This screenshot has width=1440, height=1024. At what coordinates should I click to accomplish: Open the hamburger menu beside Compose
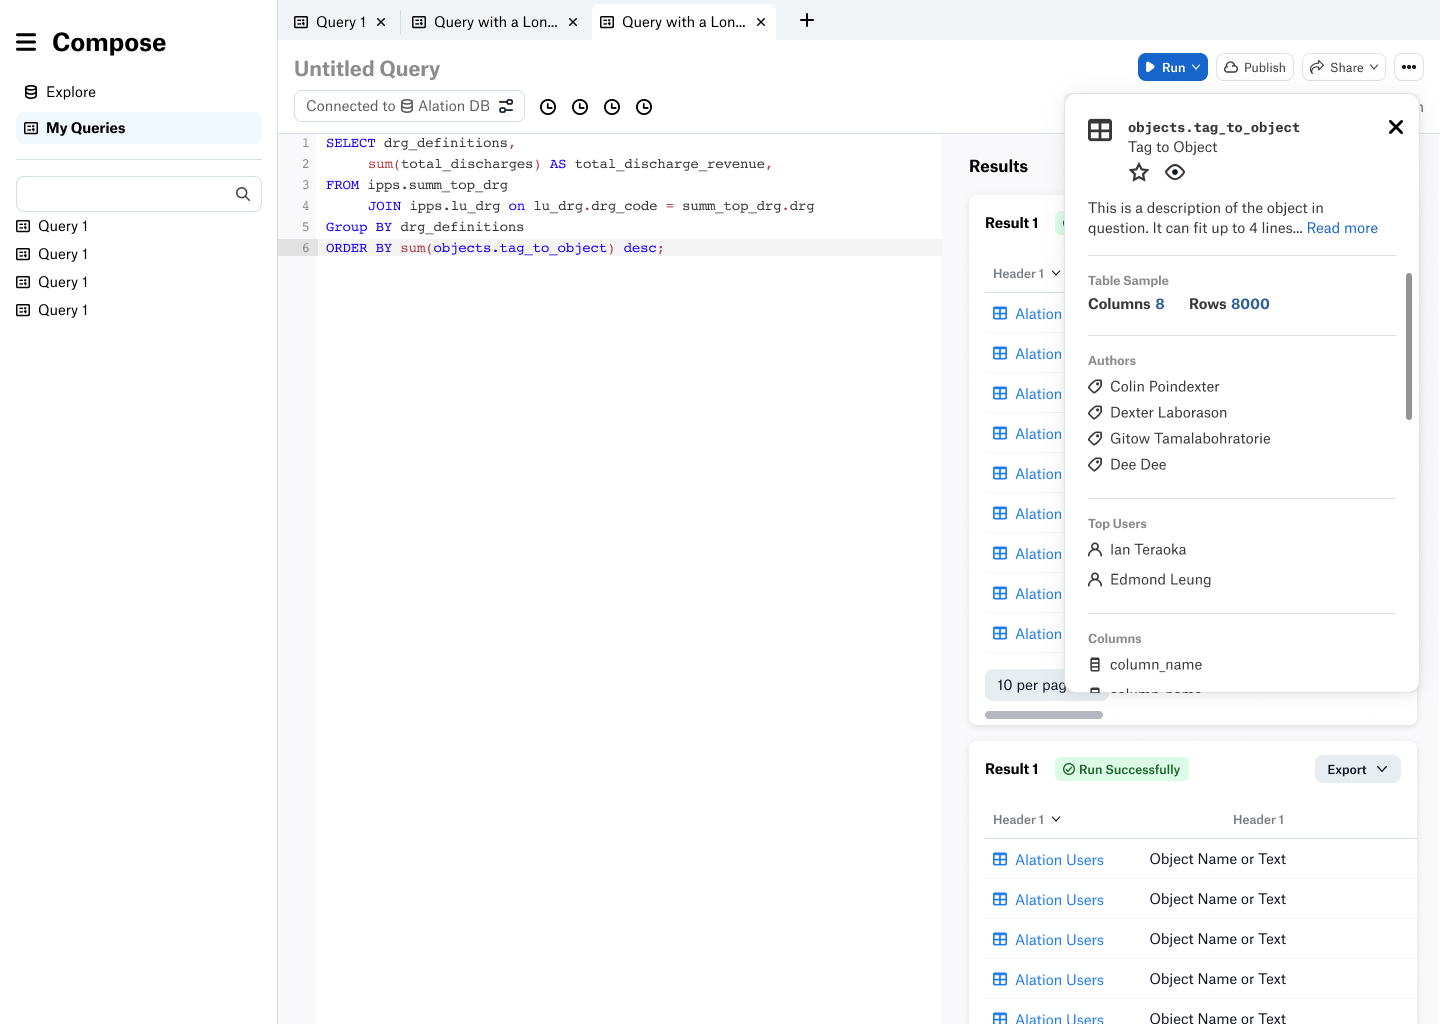(x=26, y=42)
